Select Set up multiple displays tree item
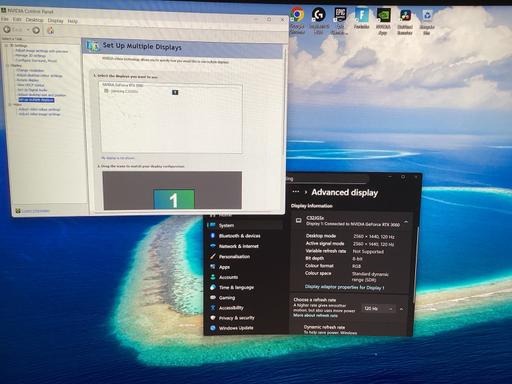This screenshot has height=384, width=512. click(36, 100)
